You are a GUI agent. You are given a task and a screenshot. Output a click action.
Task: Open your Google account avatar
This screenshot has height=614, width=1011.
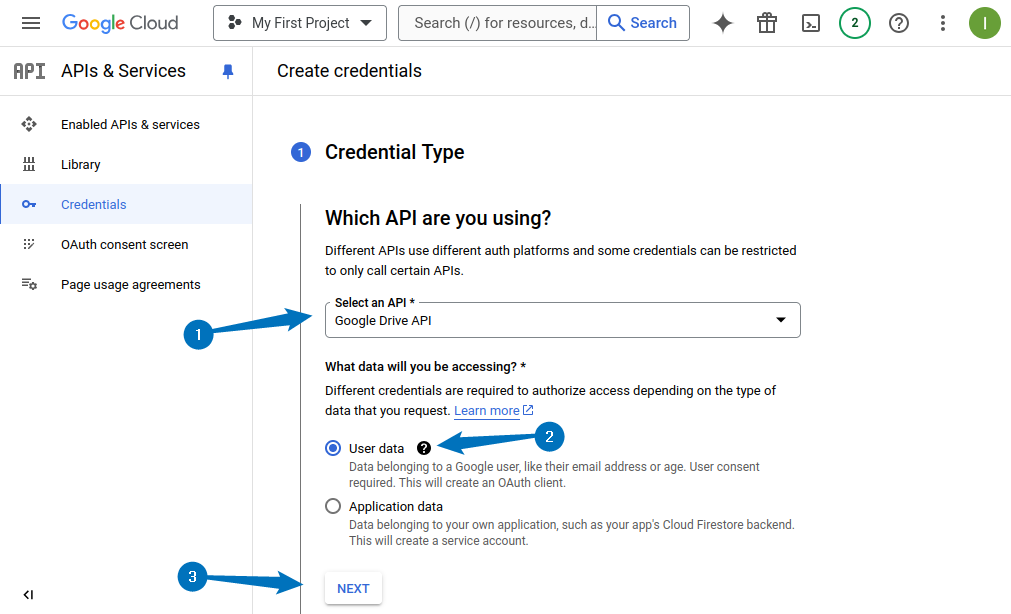coord(985,22)
